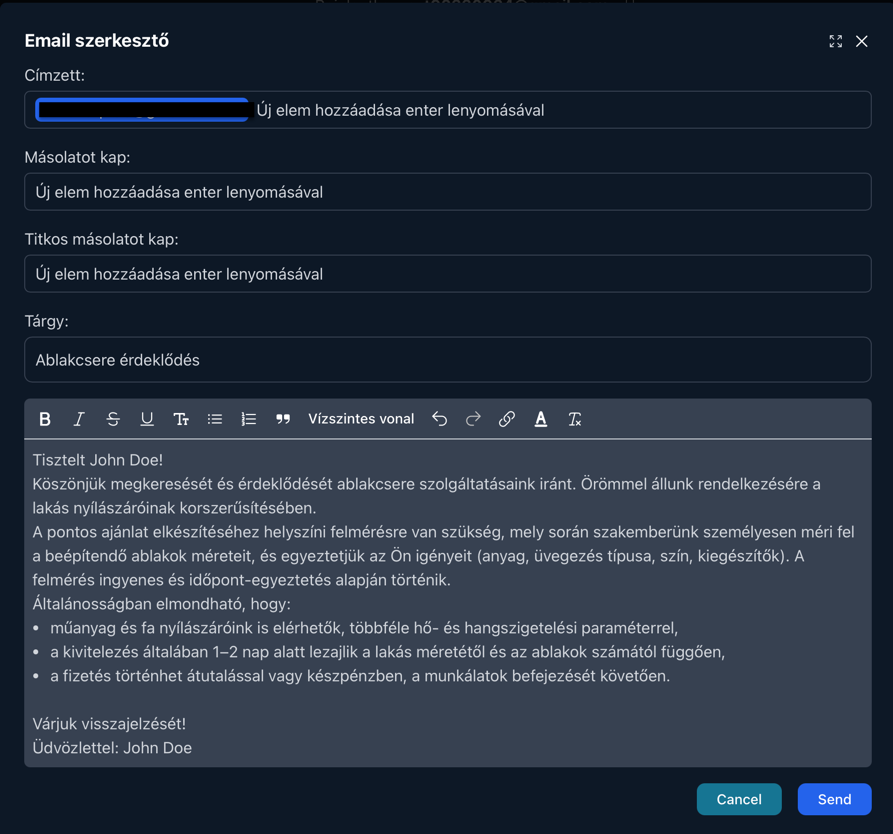The image size is (893, 834).
Task: Insert a Vízszintes vonal horizontal line
Action: point(361,419)
